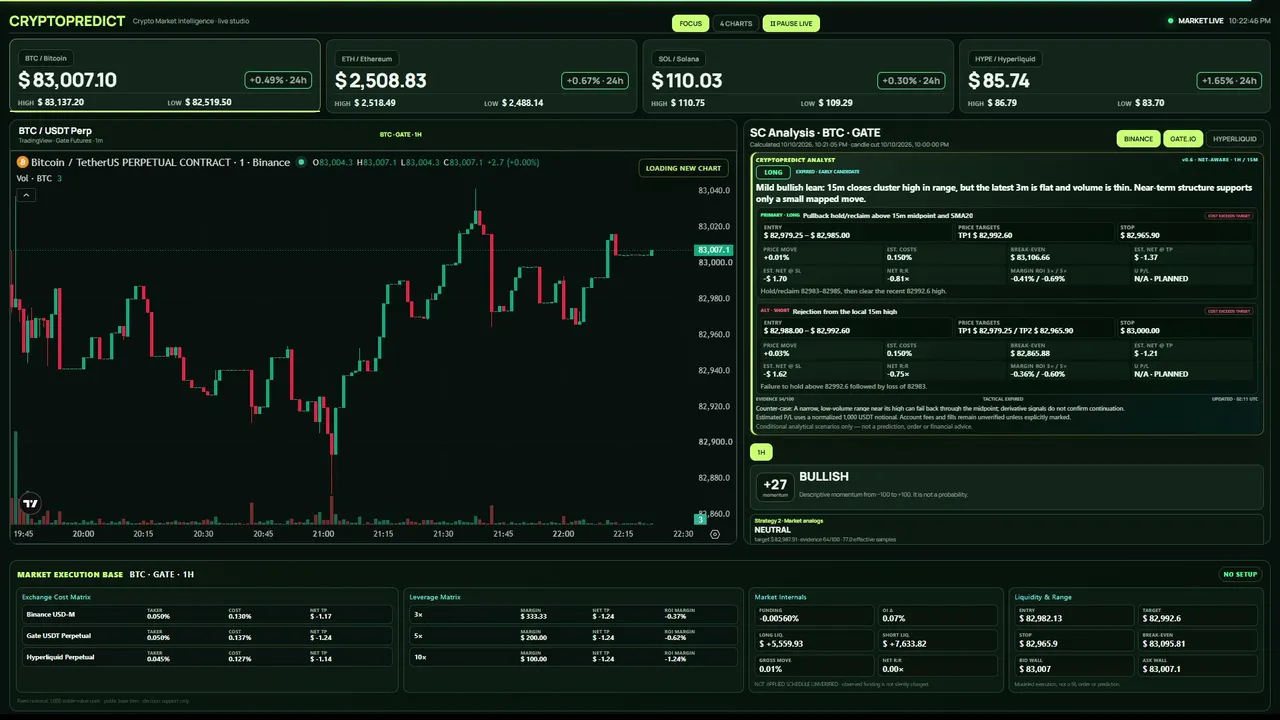Enable Focus mode
Image resolution: width=1280 pixels, height=720 pixels.
(x=690, y=23)
